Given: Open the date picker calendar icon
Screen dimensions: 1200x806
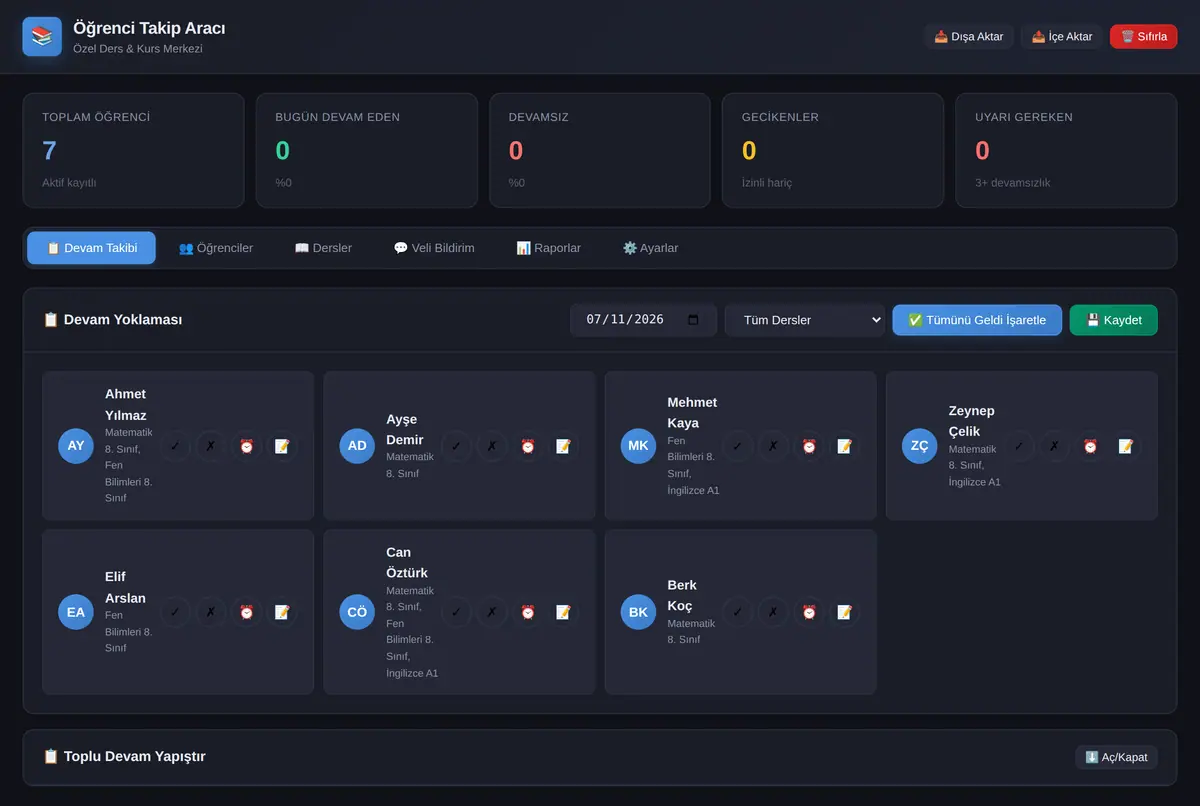Looking at the screenshot, I should click(x=694, y=320).
